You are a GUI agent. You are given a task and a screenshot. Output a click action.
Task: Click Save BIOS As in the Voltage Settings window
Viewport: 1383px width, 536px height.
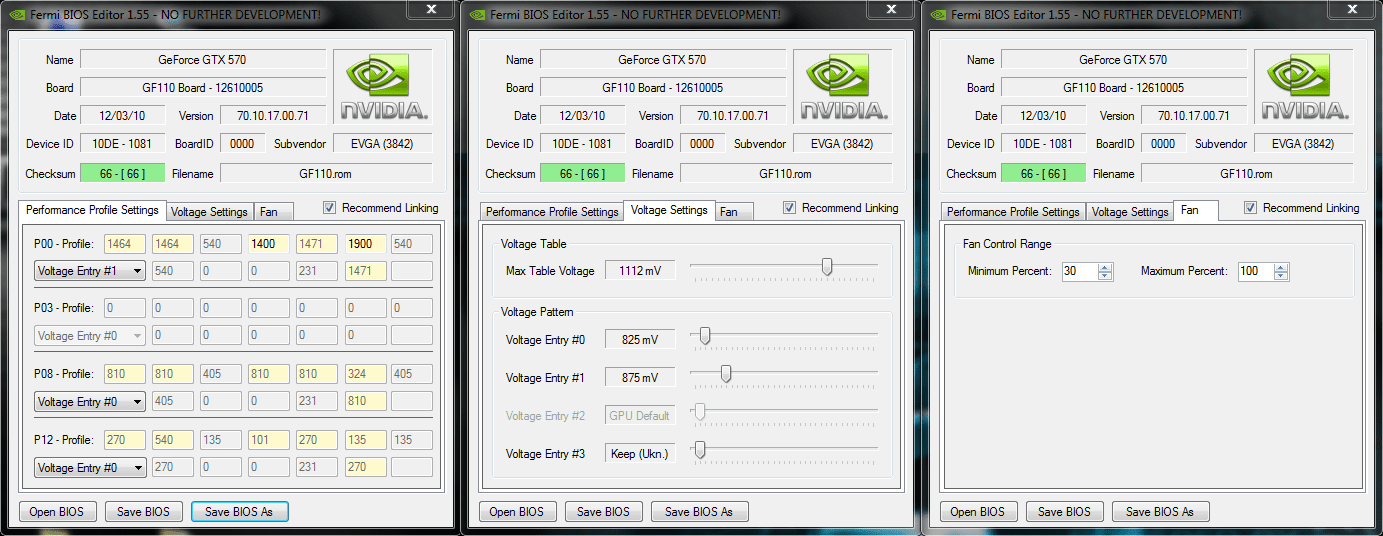[x=700, y=511]
